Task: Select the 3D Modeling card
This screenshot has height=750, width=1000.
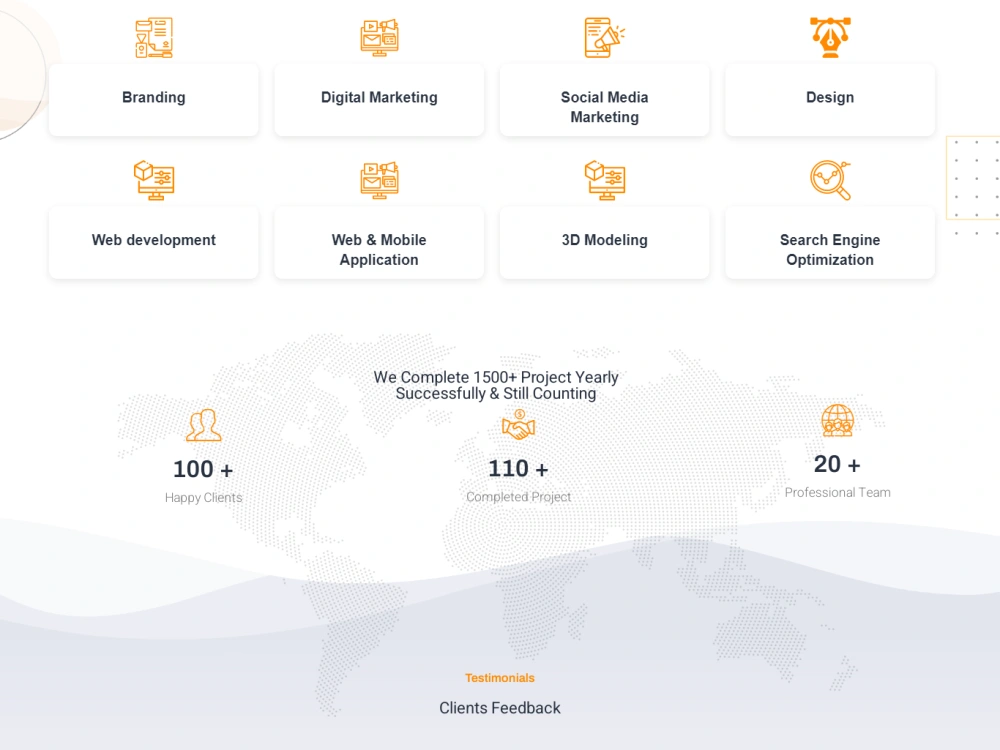Action: (605, 242)
